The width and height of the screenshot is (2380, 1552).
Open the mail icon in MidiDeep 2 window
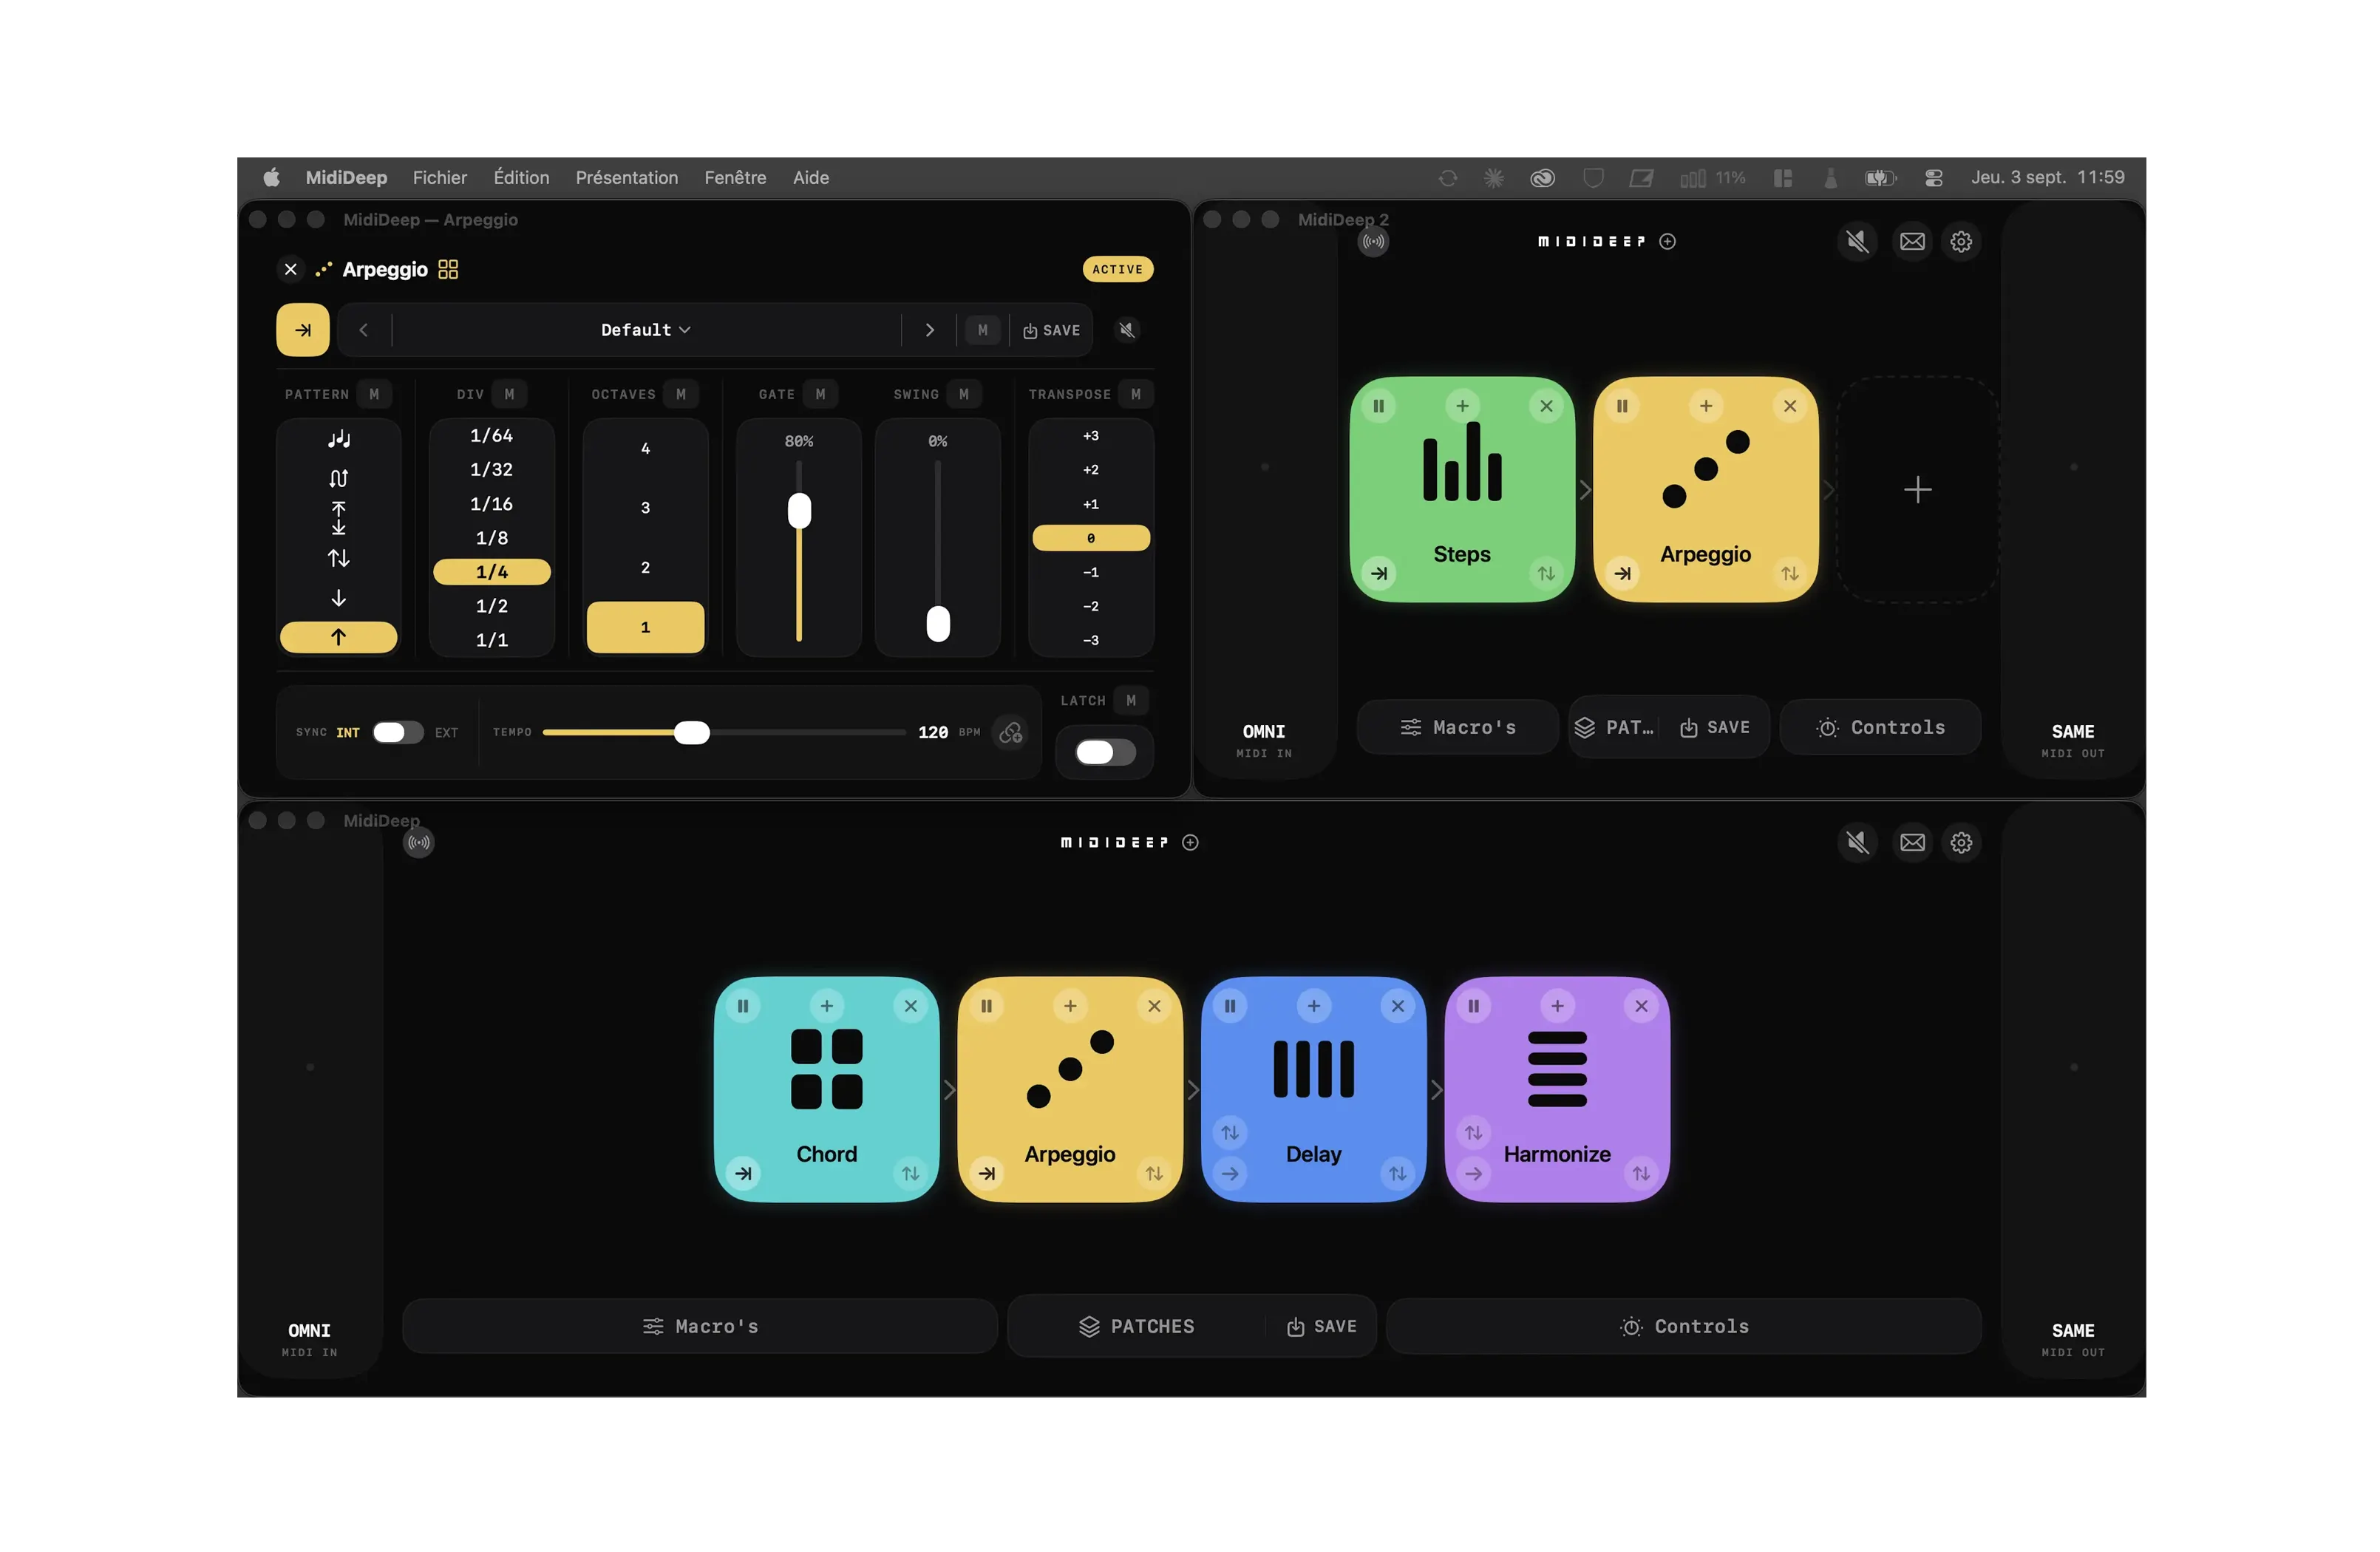pos(1912,242)
